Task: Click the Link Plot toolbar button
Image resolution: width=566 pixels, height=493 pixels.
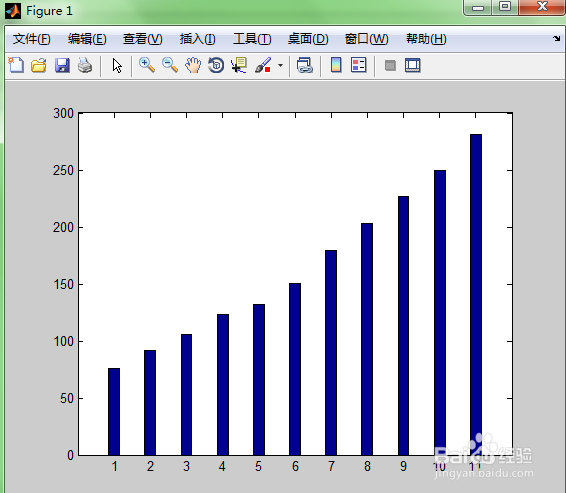Action: 305,65
